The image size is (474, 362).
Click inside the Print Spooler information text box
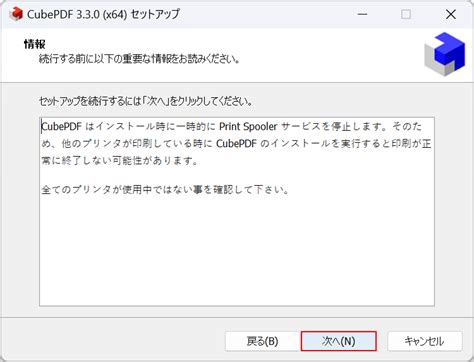(237, 211)
